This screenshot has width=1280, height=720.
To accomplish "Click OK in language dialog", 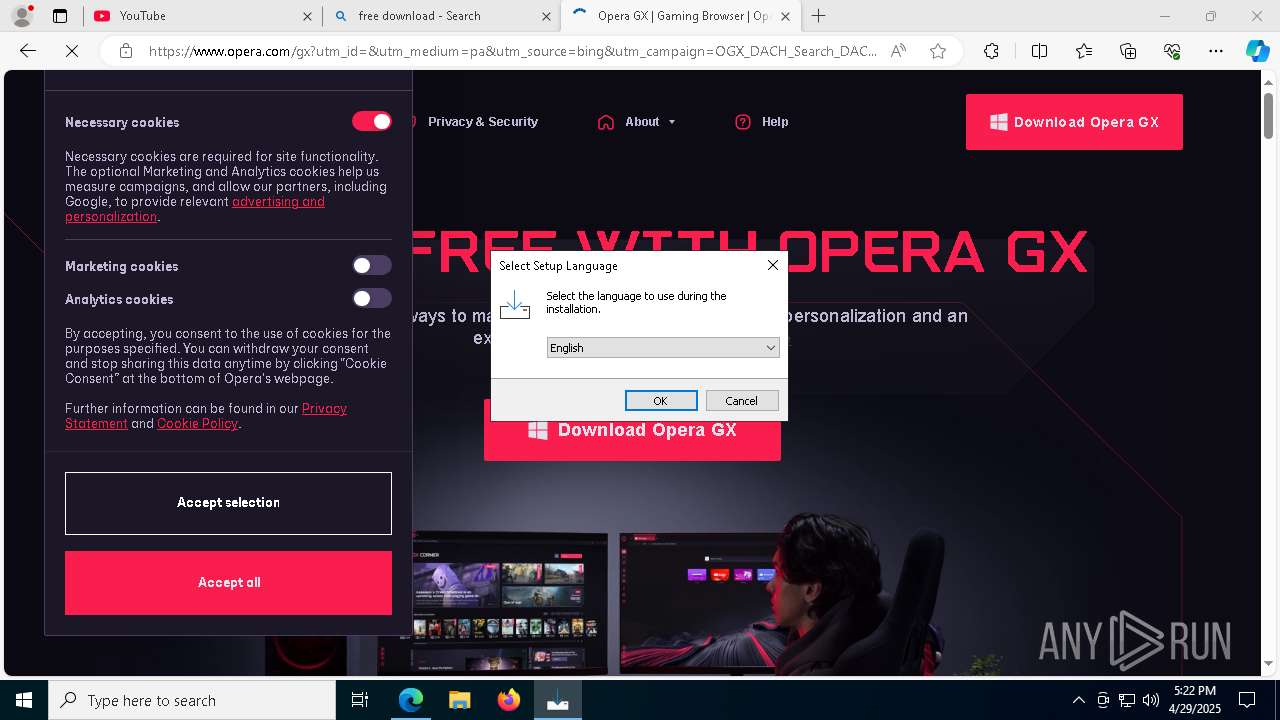I will pos(661,400).
